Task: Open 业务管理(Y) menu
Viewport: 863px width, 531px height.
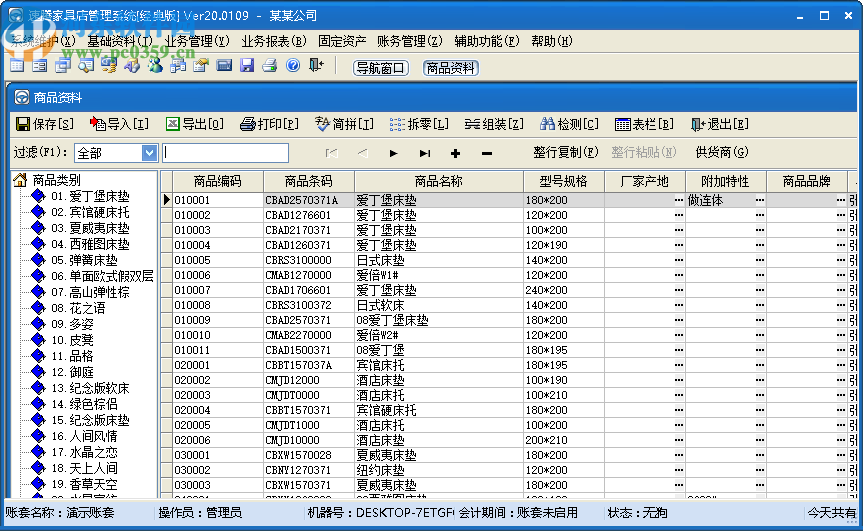Action: point(197,41)
